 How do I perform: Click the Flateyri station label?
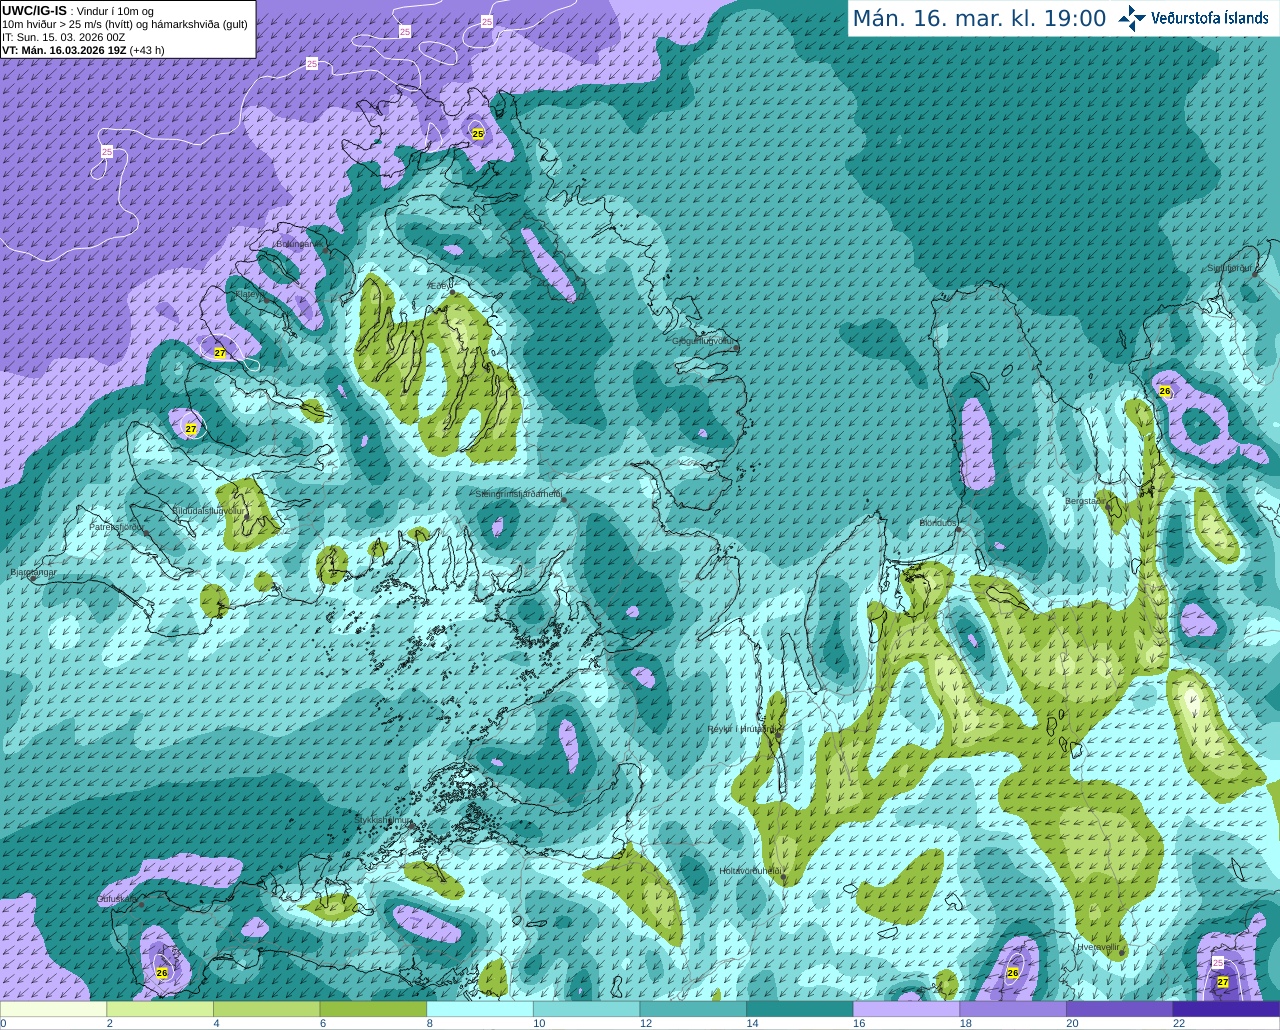tap(249, 294)
